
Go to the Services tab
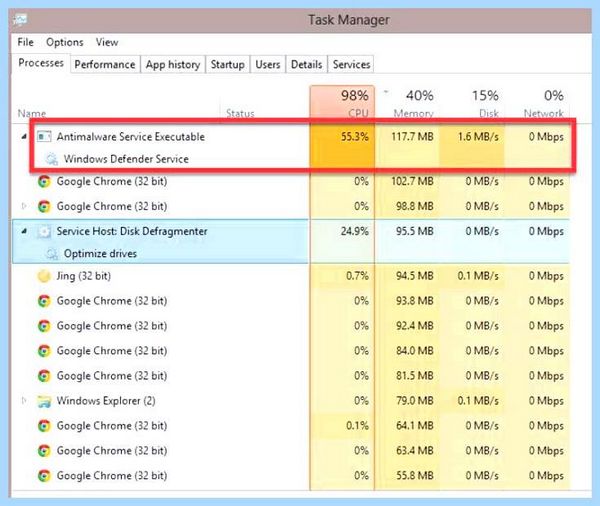351,64
